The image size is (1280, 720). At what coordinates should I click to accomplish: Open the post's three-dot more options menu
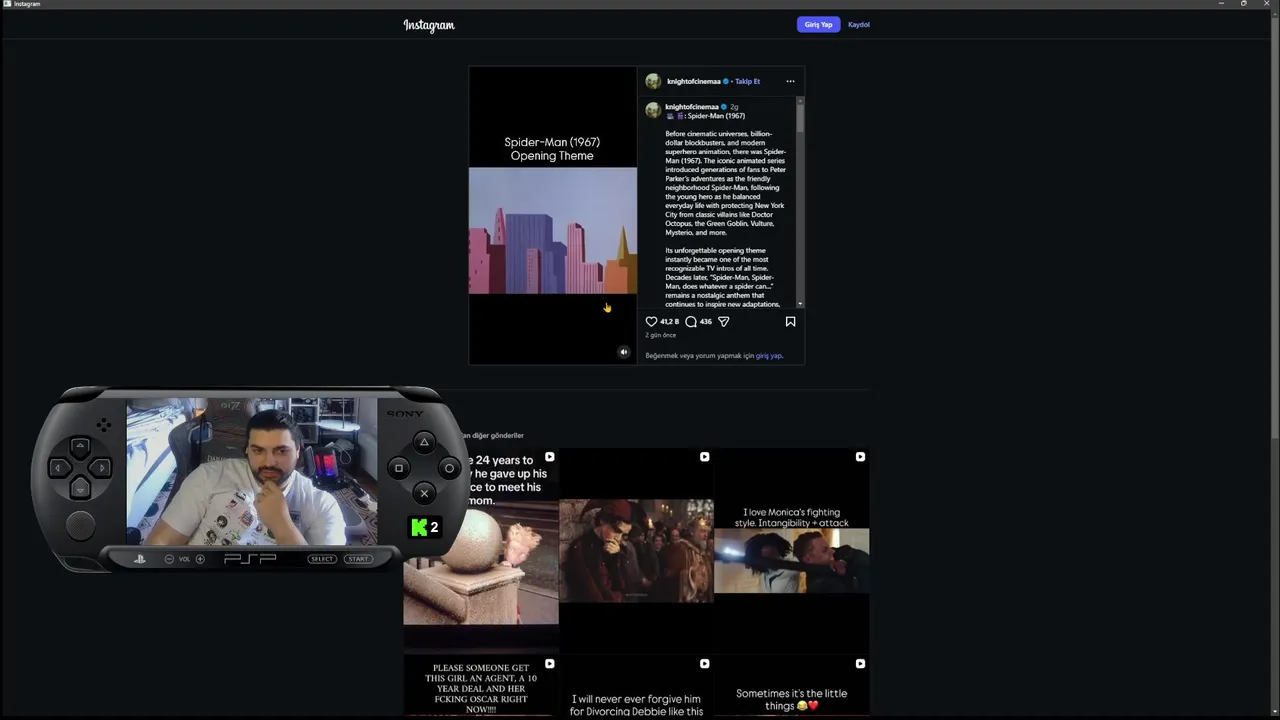(790, 81)
